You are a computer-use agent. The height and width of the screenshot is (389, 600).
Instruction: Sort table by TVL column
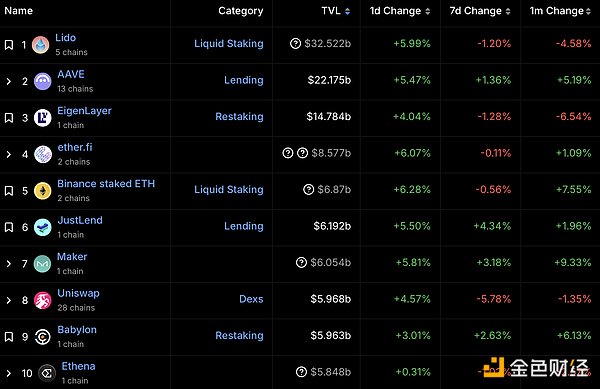tap(336, 11)
